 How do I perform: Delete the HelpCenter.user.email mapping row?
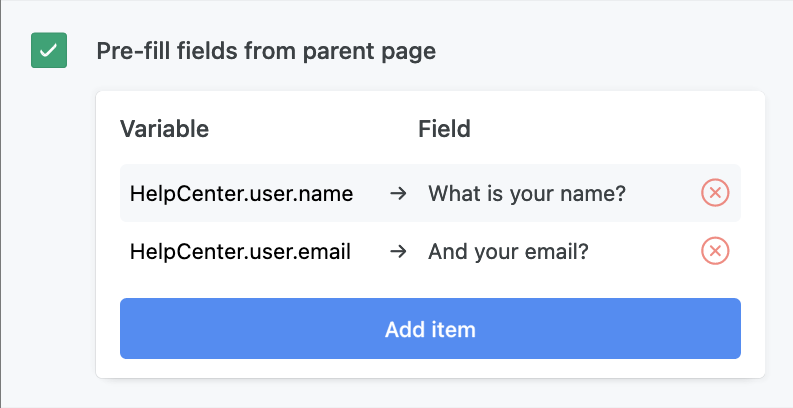pos(715,251)
